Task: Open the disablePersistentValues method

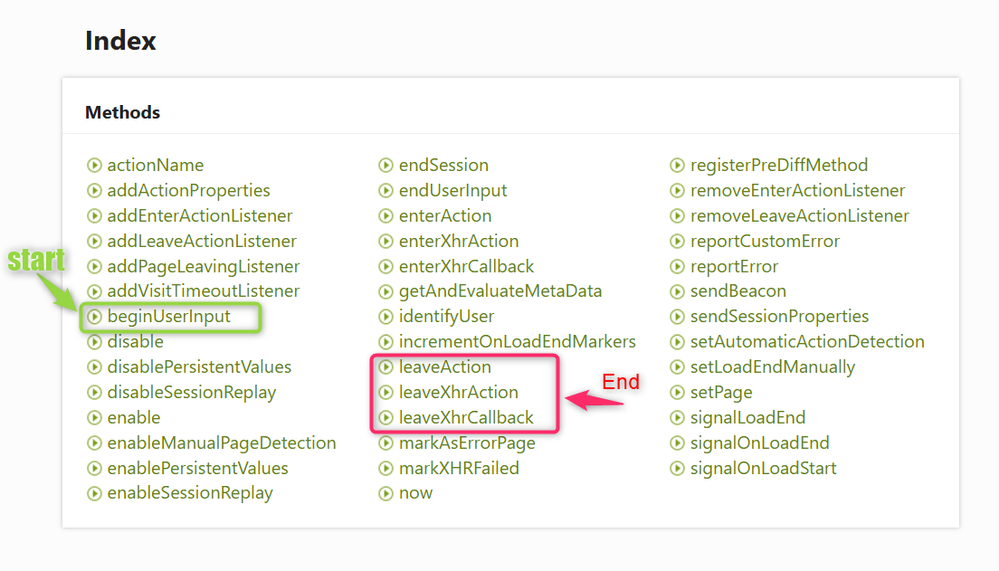Action: pyautogui.click(x=199, y=367)
